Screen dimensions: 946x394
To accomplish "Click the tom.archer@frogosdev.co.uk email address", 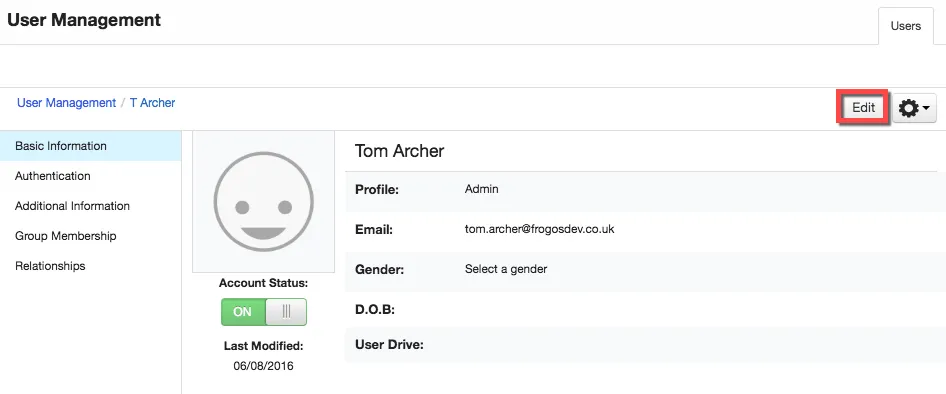I will point(539,229).
